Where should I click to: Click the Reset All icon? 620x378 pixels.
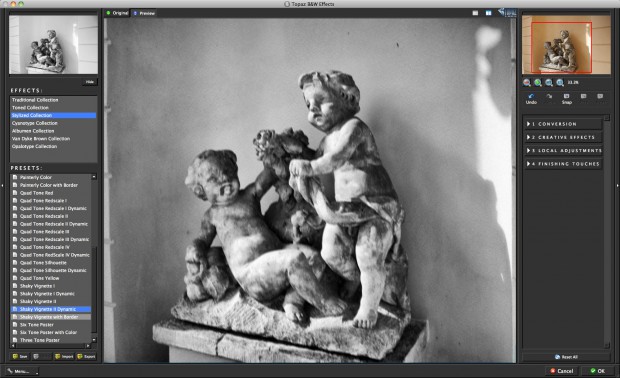[558, 357]
